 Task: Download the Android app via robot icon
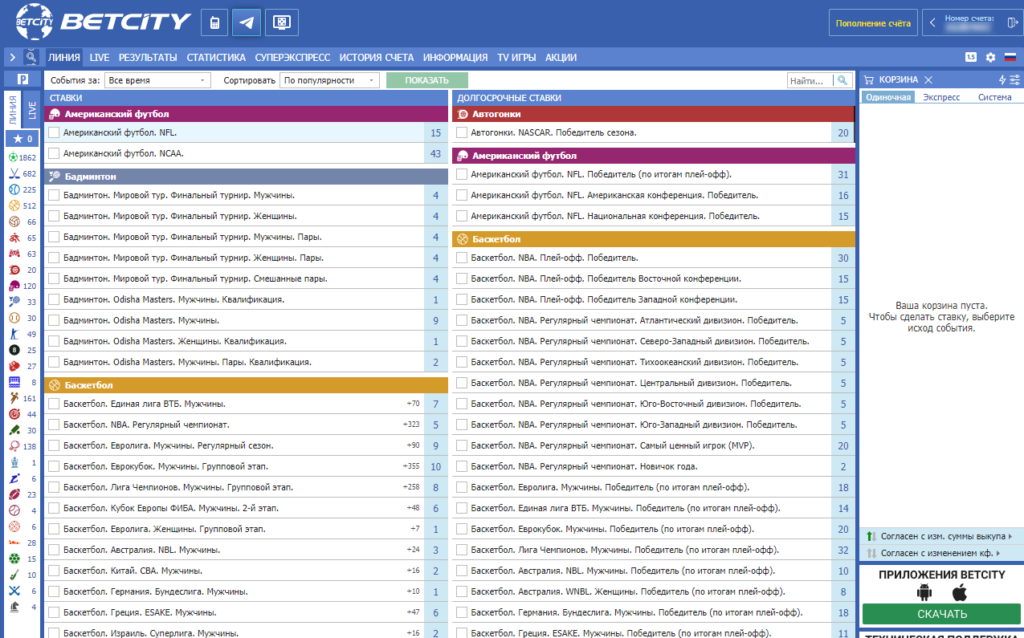pos(923,593)
